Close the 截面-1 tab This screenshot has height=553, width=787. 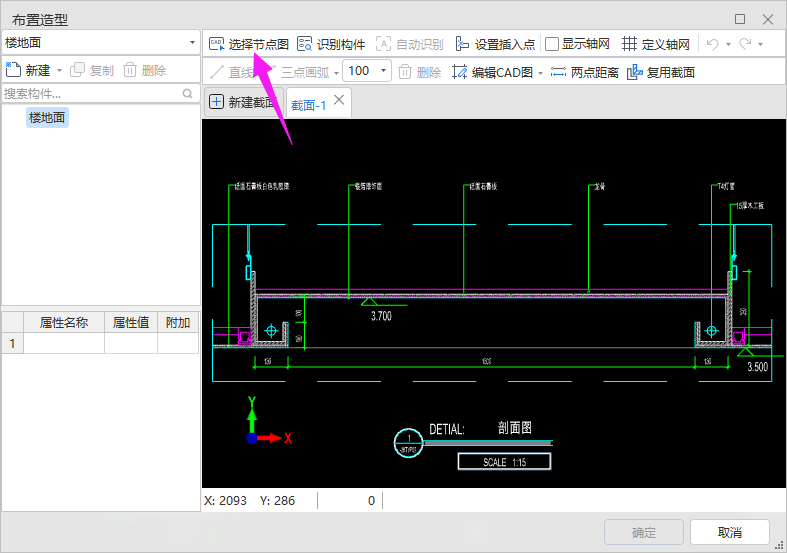click(339, 100)
